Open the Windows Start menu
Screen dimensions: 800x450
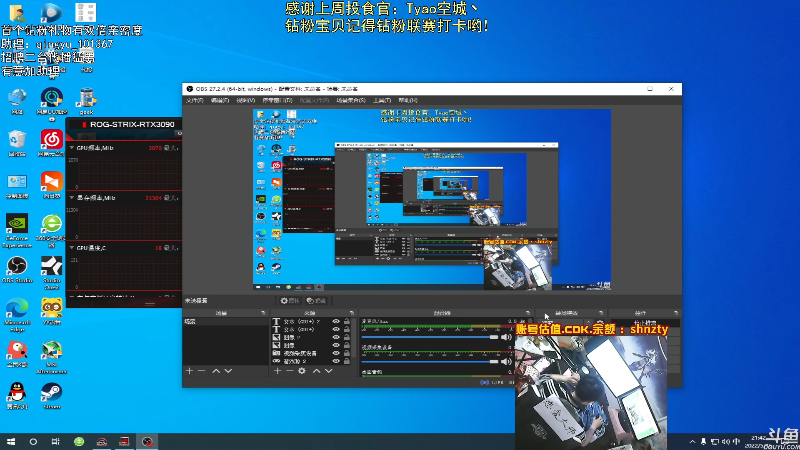tap(11, 441)
